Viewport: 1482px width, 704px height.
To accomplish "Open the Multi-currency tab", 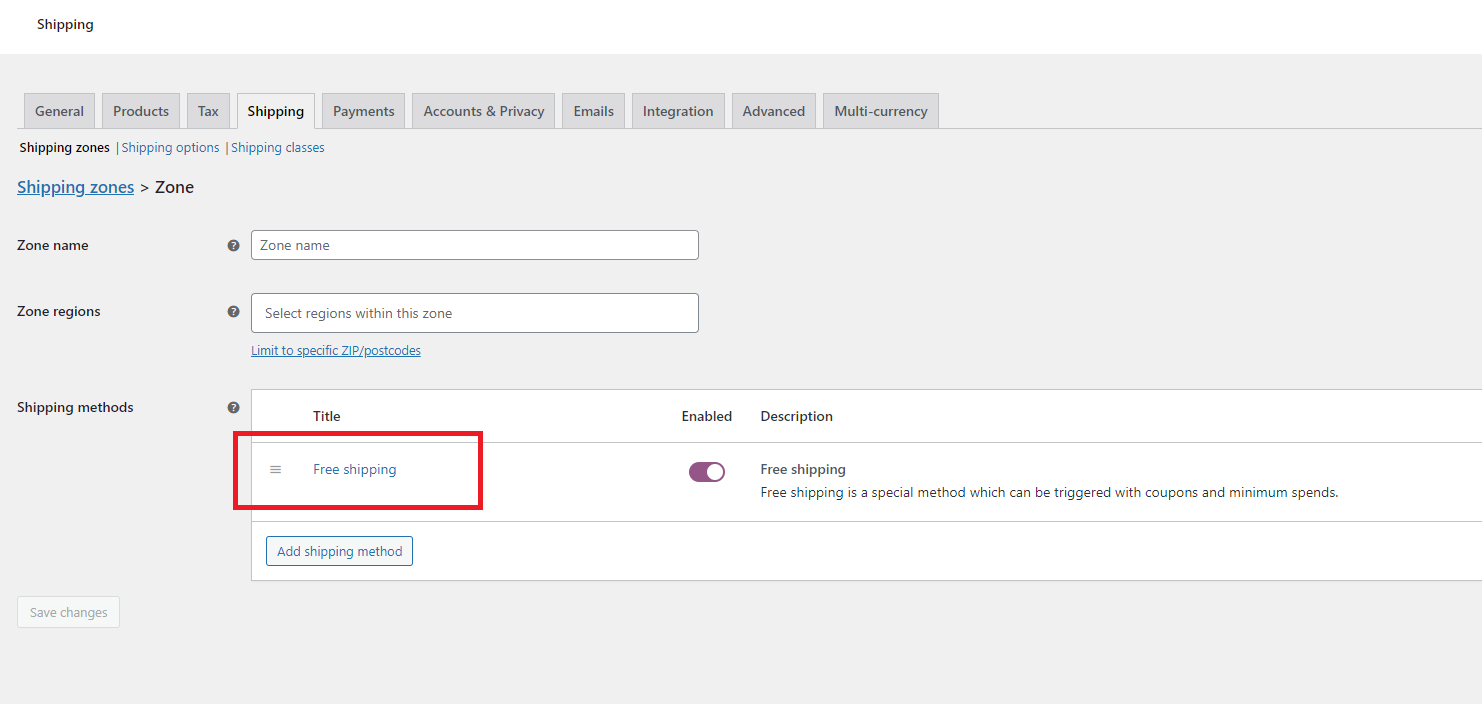I will click(881, 111).
